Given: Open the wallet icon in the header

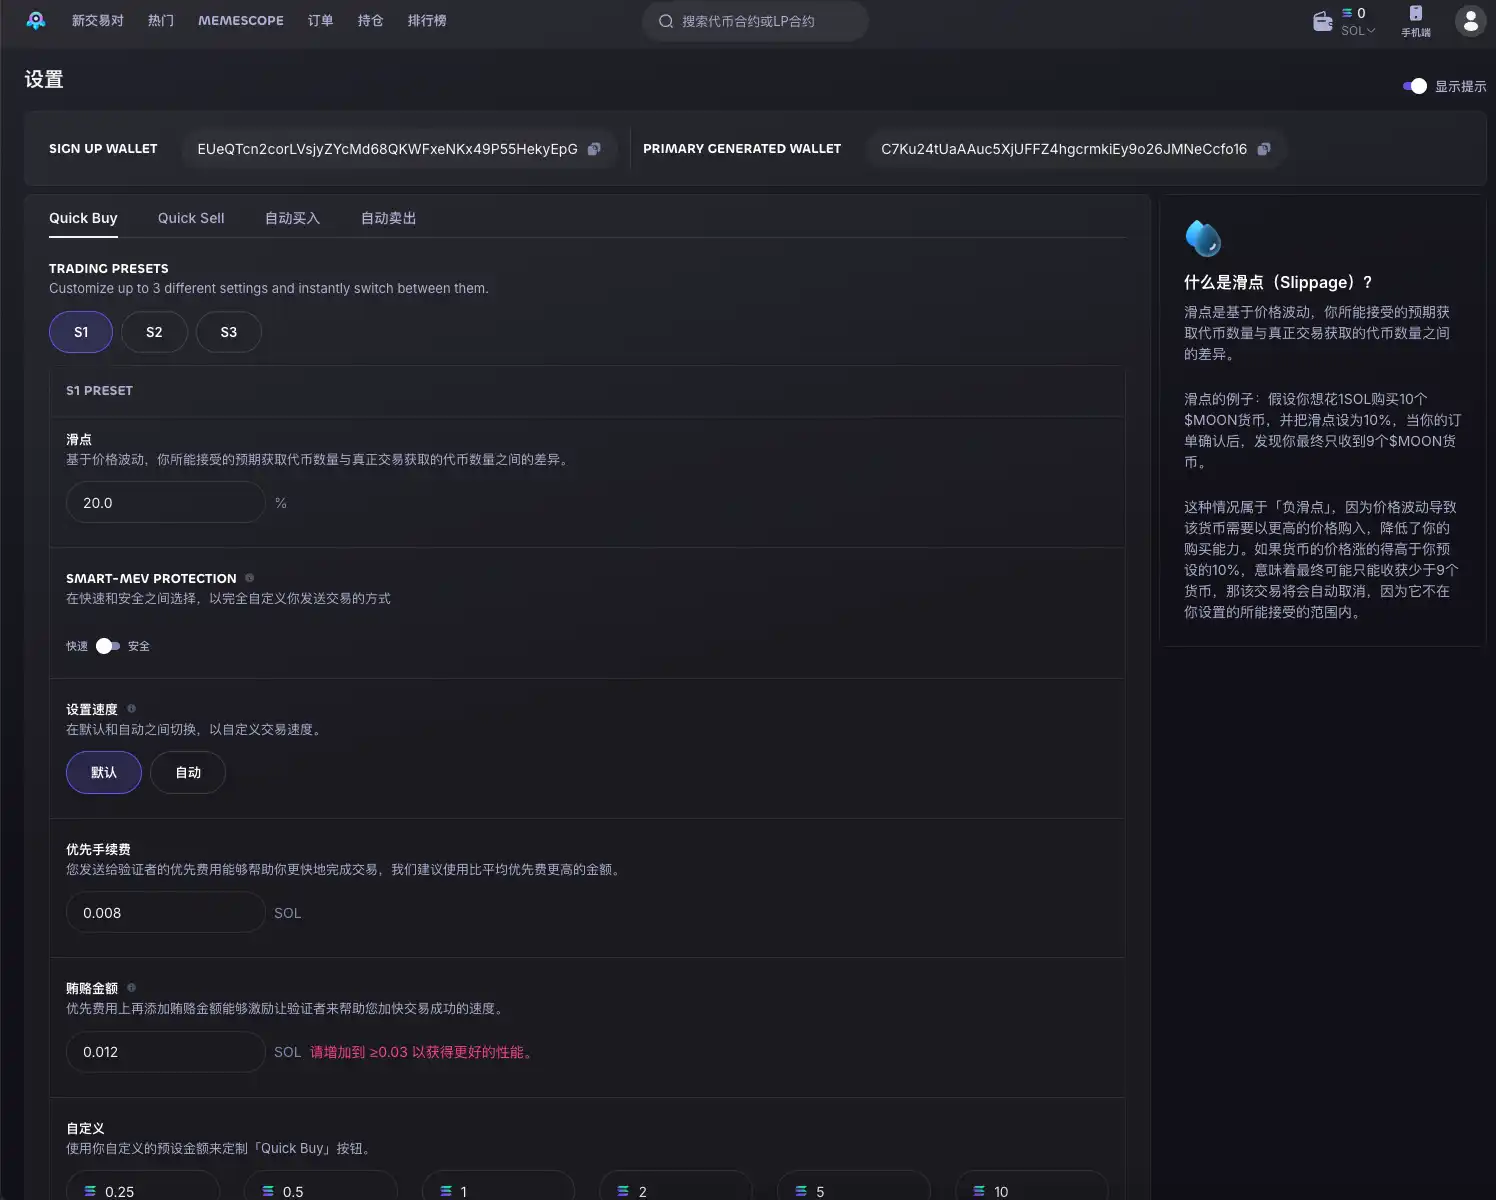Looking at the screenshot, I should pyautogui.click(x=1322, y=20).
